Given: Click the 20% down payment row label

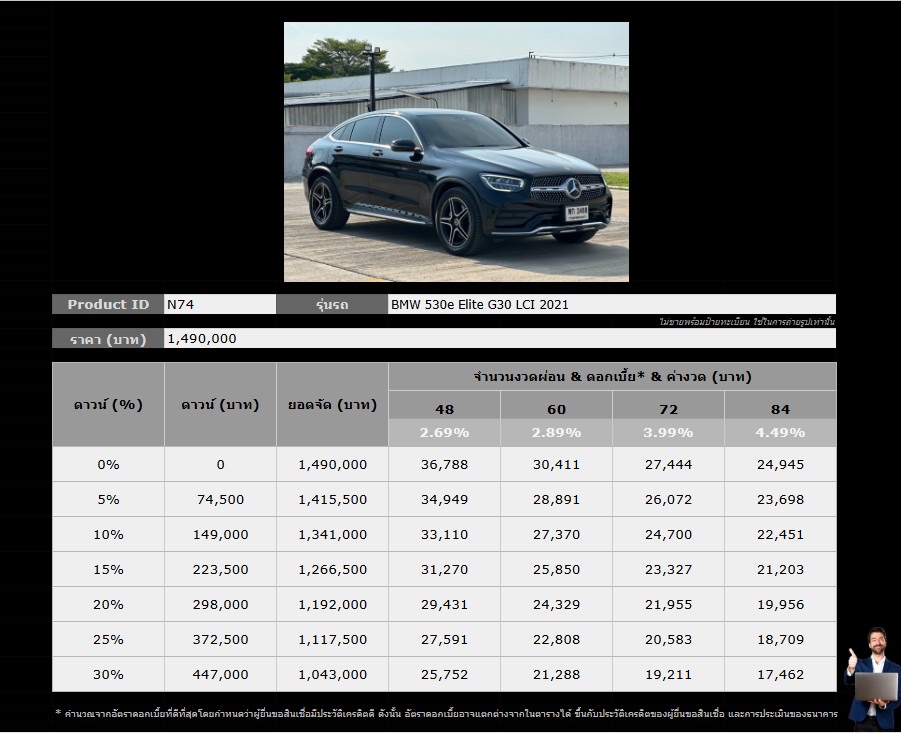Looking at the screenshot, I should pyautogui.click(x=108, y=604).
